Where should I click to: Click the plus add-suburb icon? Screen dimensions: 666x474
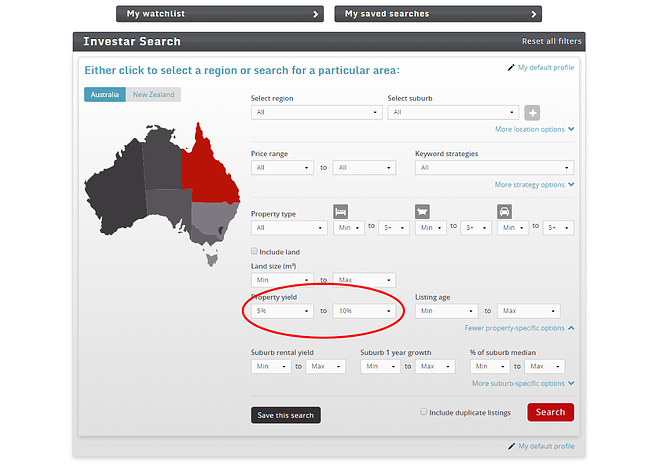[532, 113]
